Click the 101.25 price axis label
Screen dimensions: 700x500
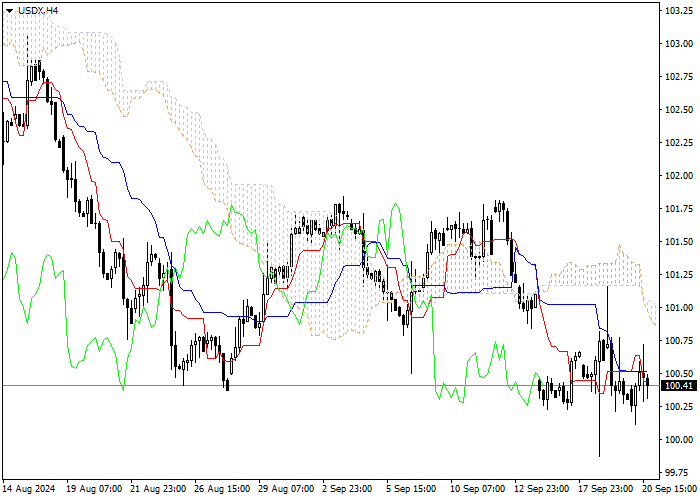(679, 275)
